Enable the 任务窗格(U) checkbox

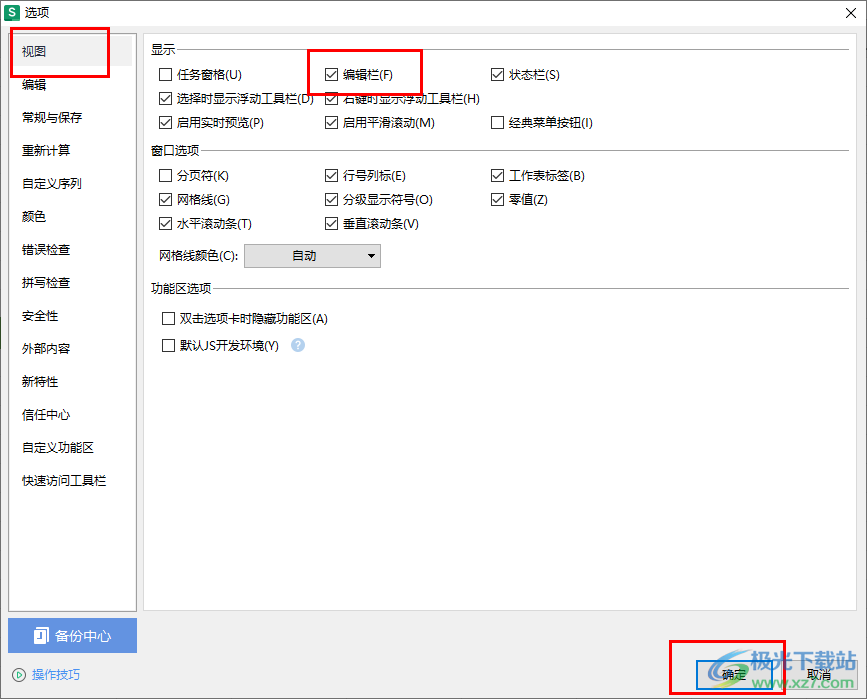[x=165, y=74]
